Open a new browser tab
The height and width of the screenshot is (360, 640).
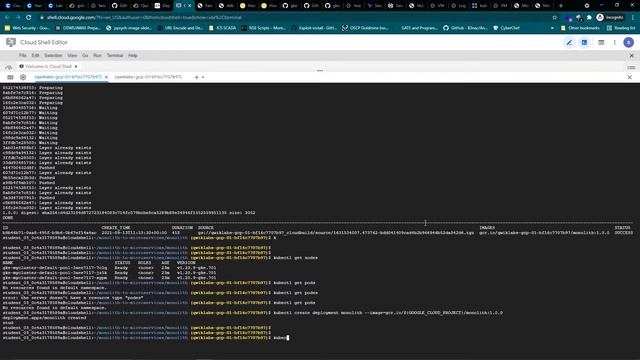coord(561,6)
